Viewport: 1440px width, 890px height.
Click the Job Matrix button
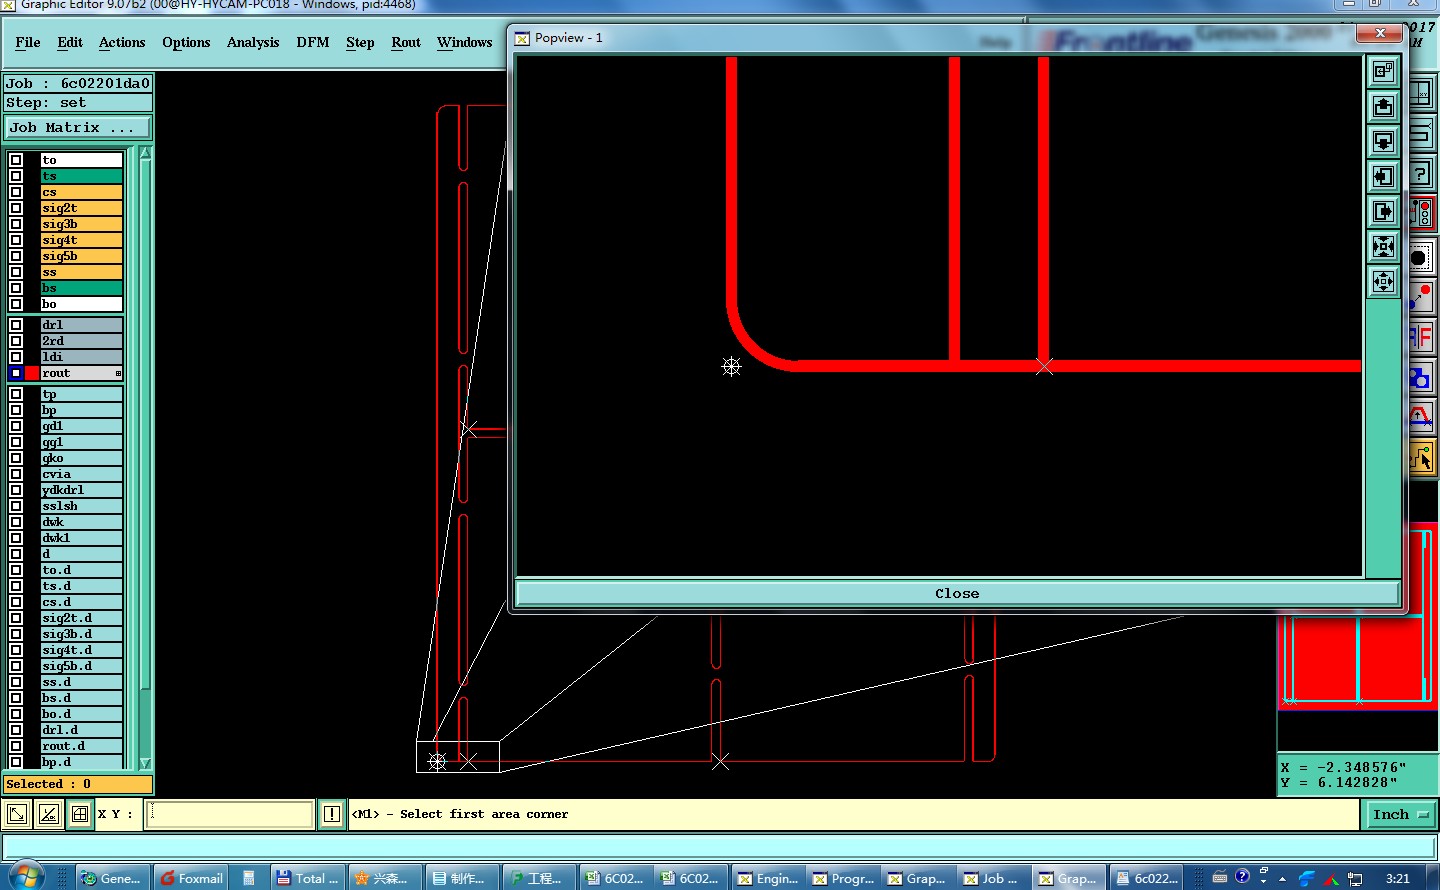pos(78,128)
